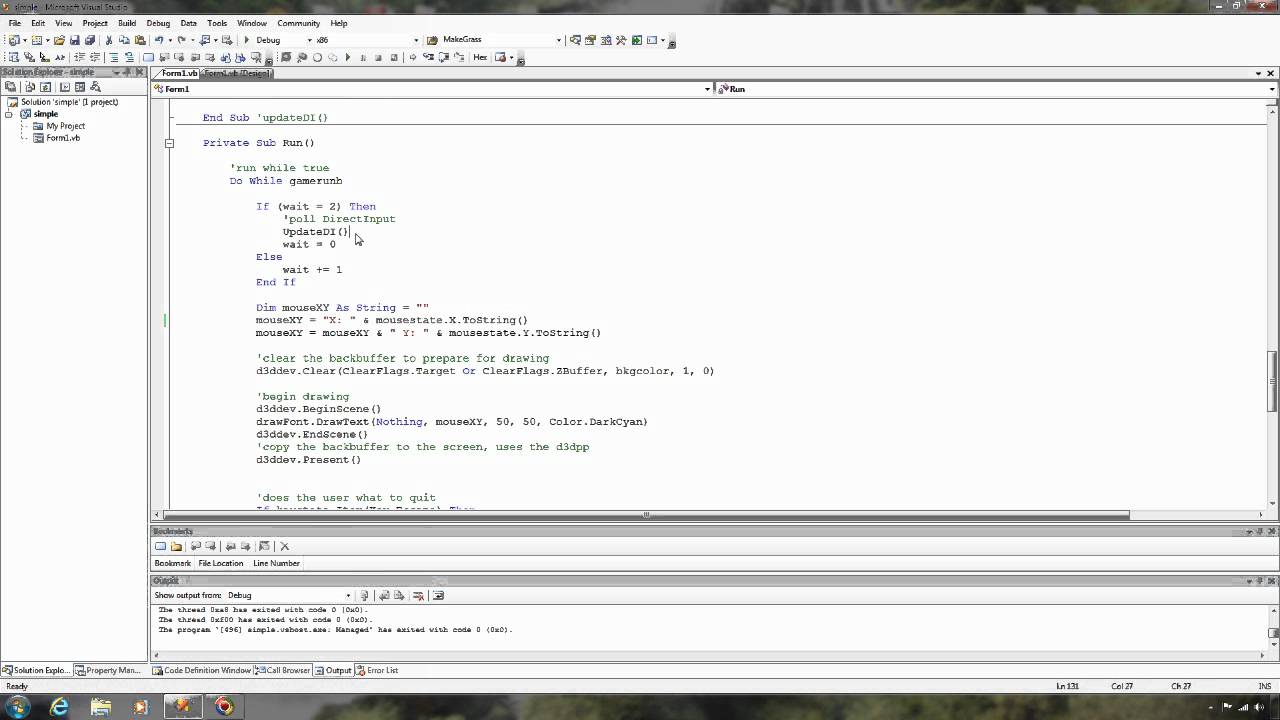The width and height of the screenshot is (1280, 720).
Task: Click the Redo arrow icon
Action: tap(181, 40)
